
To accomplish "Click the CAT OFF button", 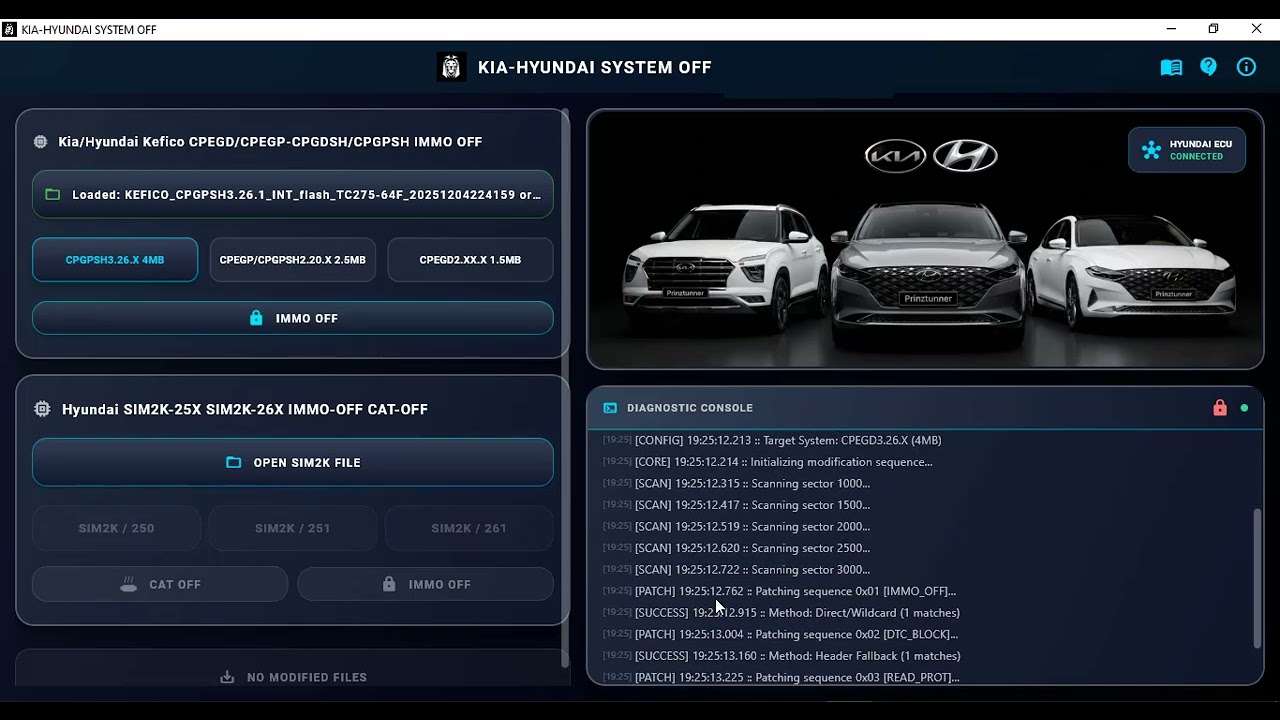I will [160, 584].
